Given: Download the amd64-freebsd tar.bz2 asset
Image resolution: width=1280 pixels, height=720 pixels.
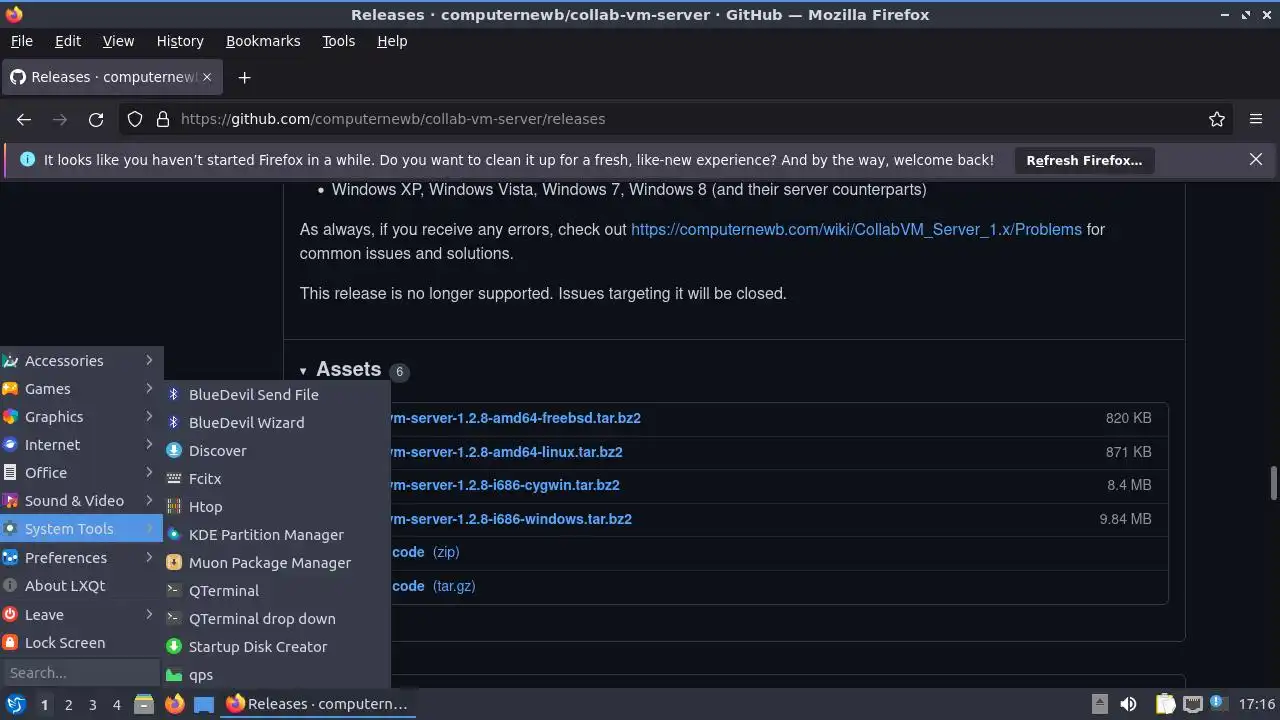Looking at the screenshot, I should click(x=515, y=418).
